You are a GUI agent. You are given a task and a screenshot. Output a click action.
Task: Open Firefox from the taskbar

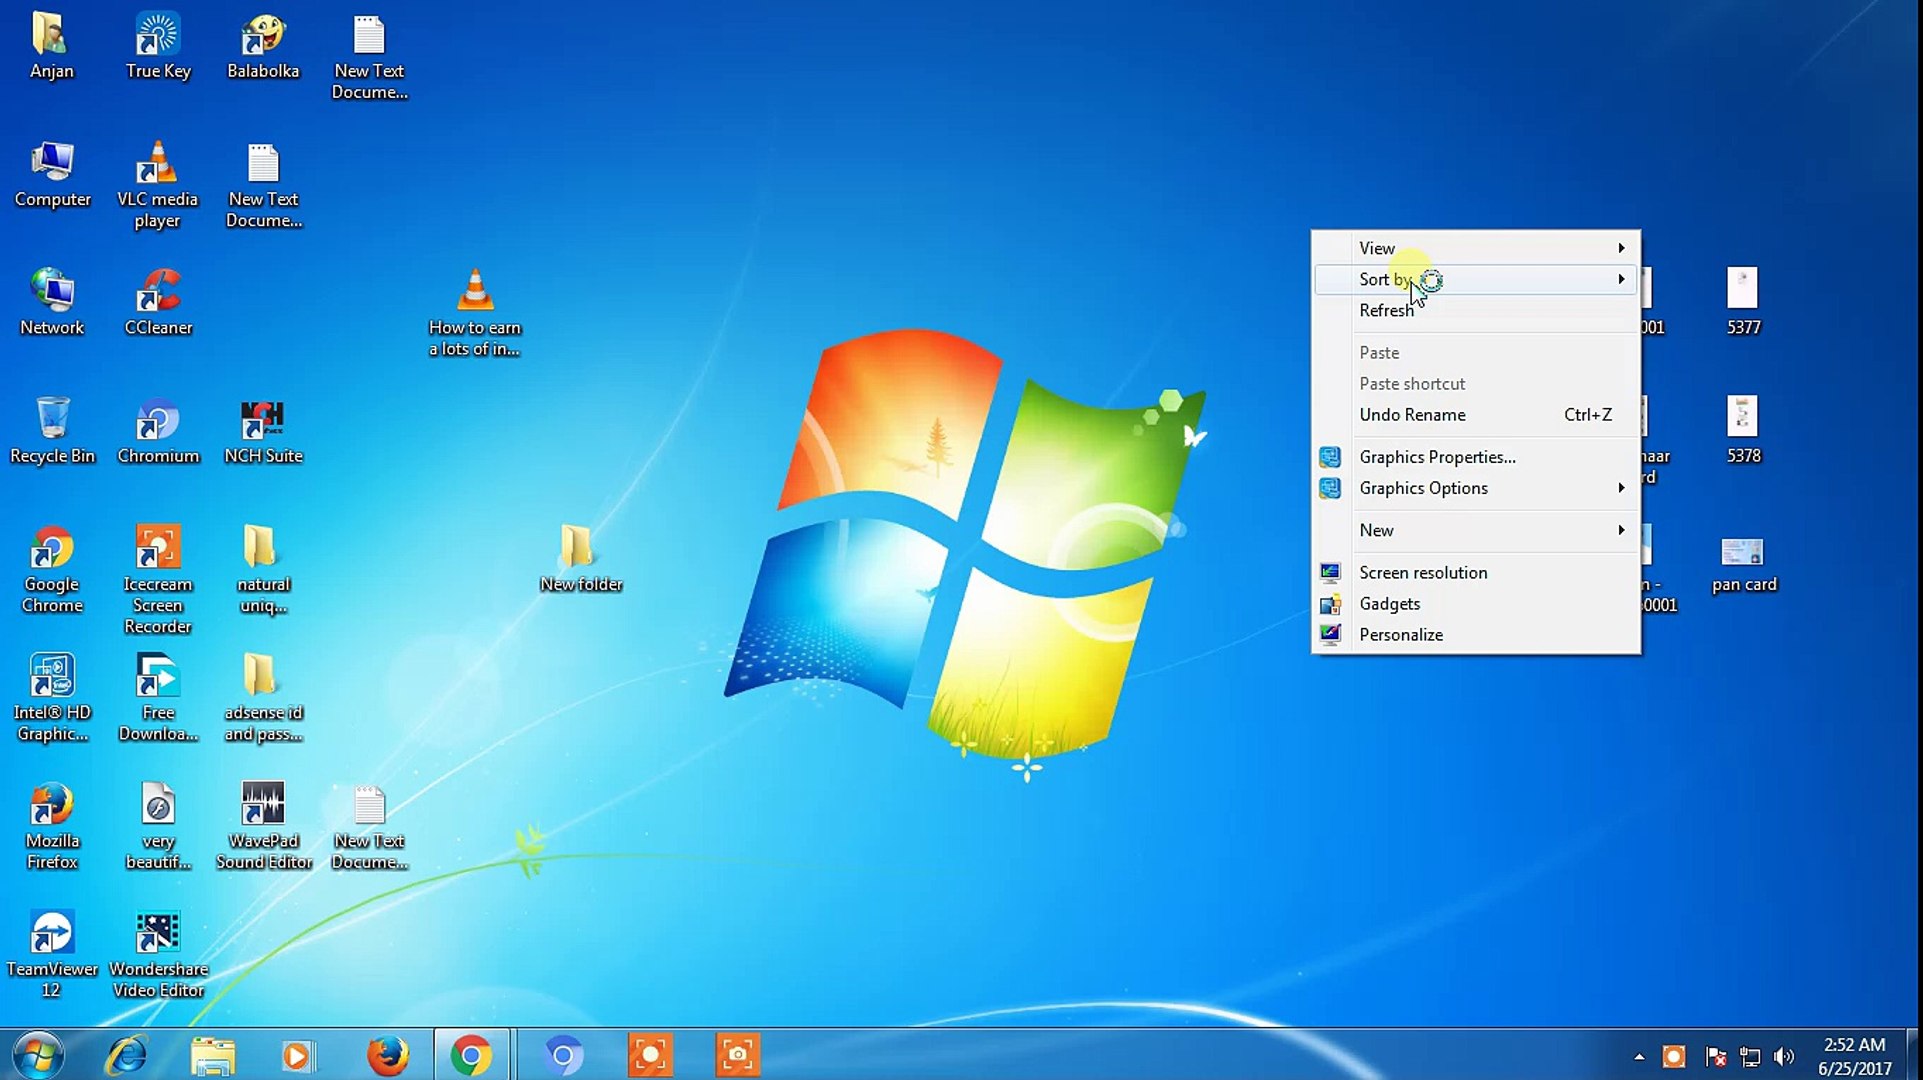pos(387,1055)
